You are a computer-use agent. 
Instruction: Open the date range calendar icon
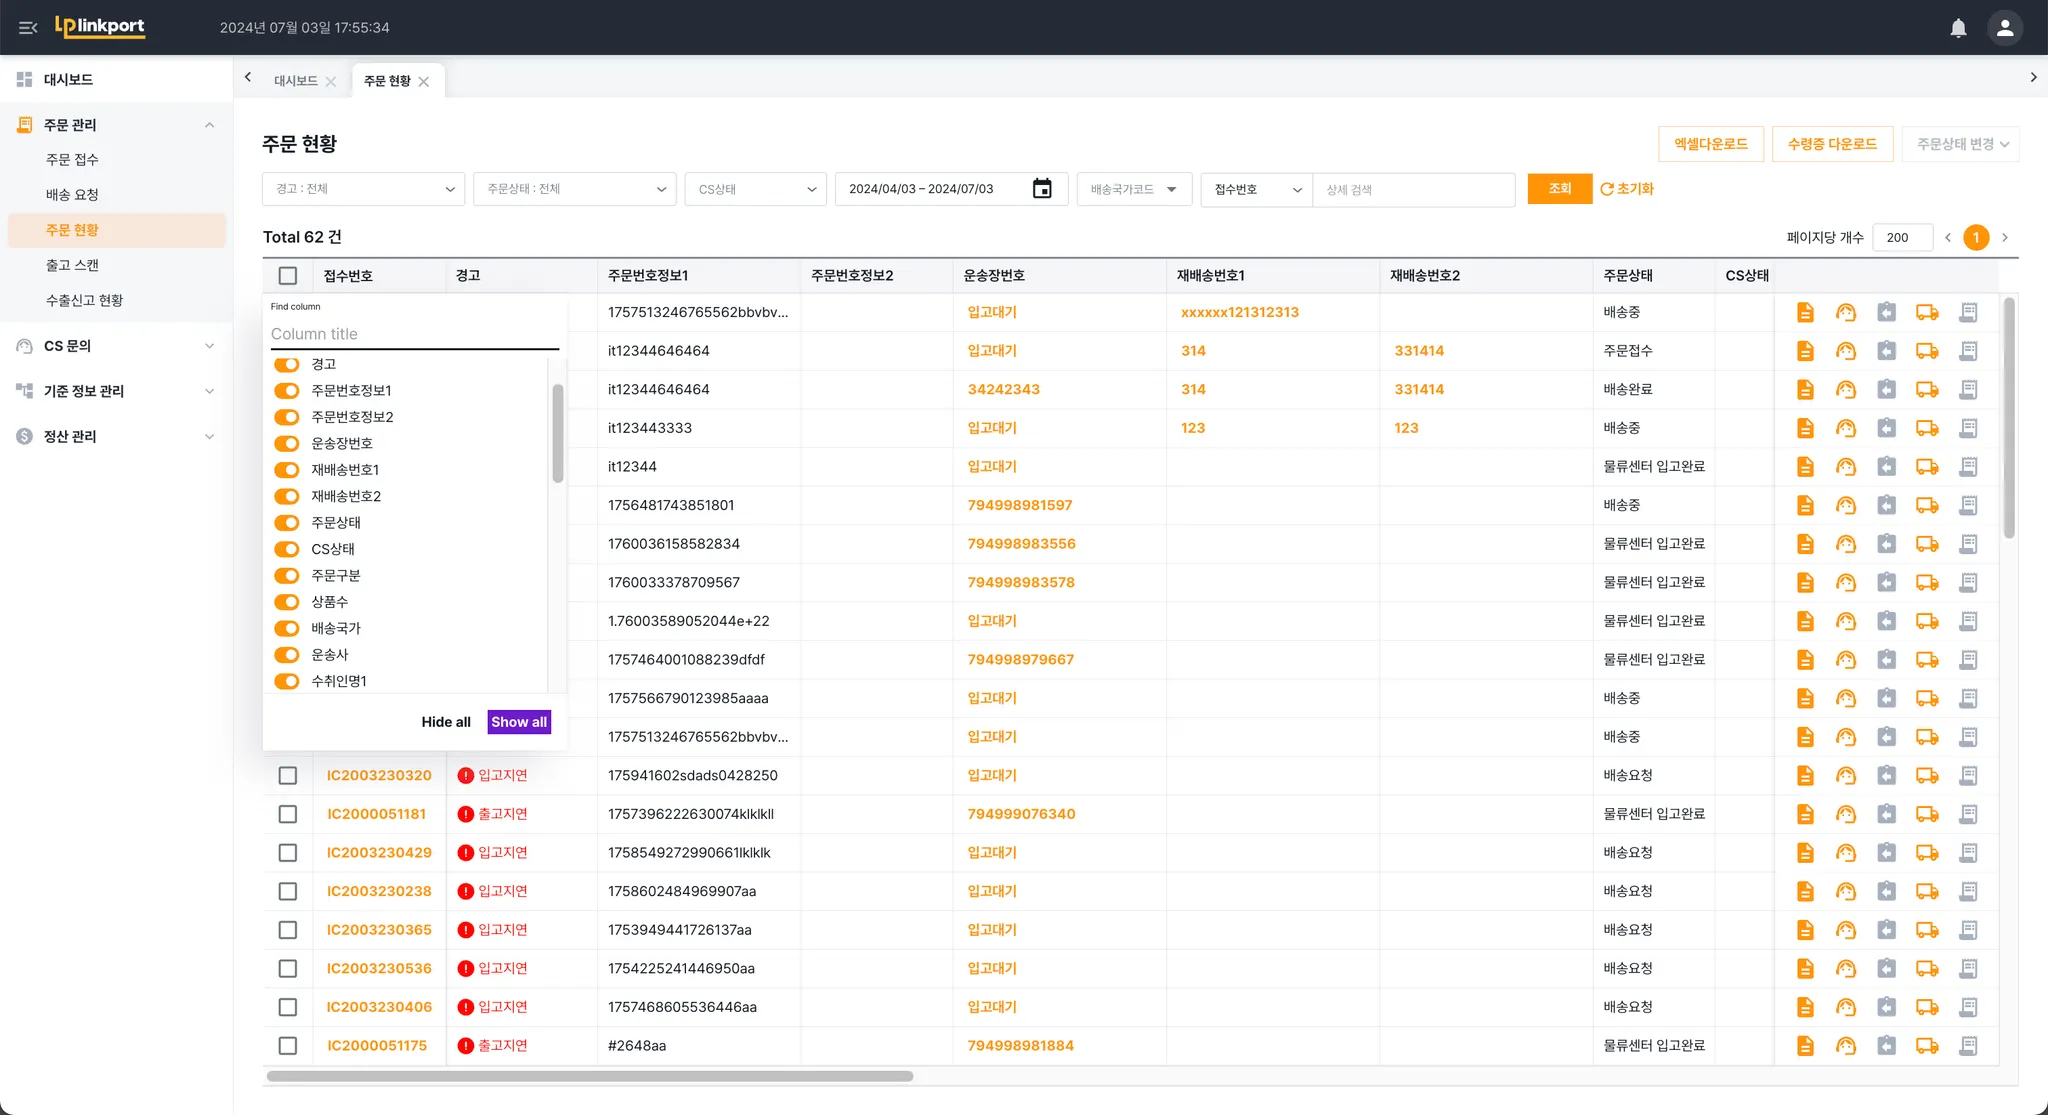pyautogui.click(x=1041, y=189)
